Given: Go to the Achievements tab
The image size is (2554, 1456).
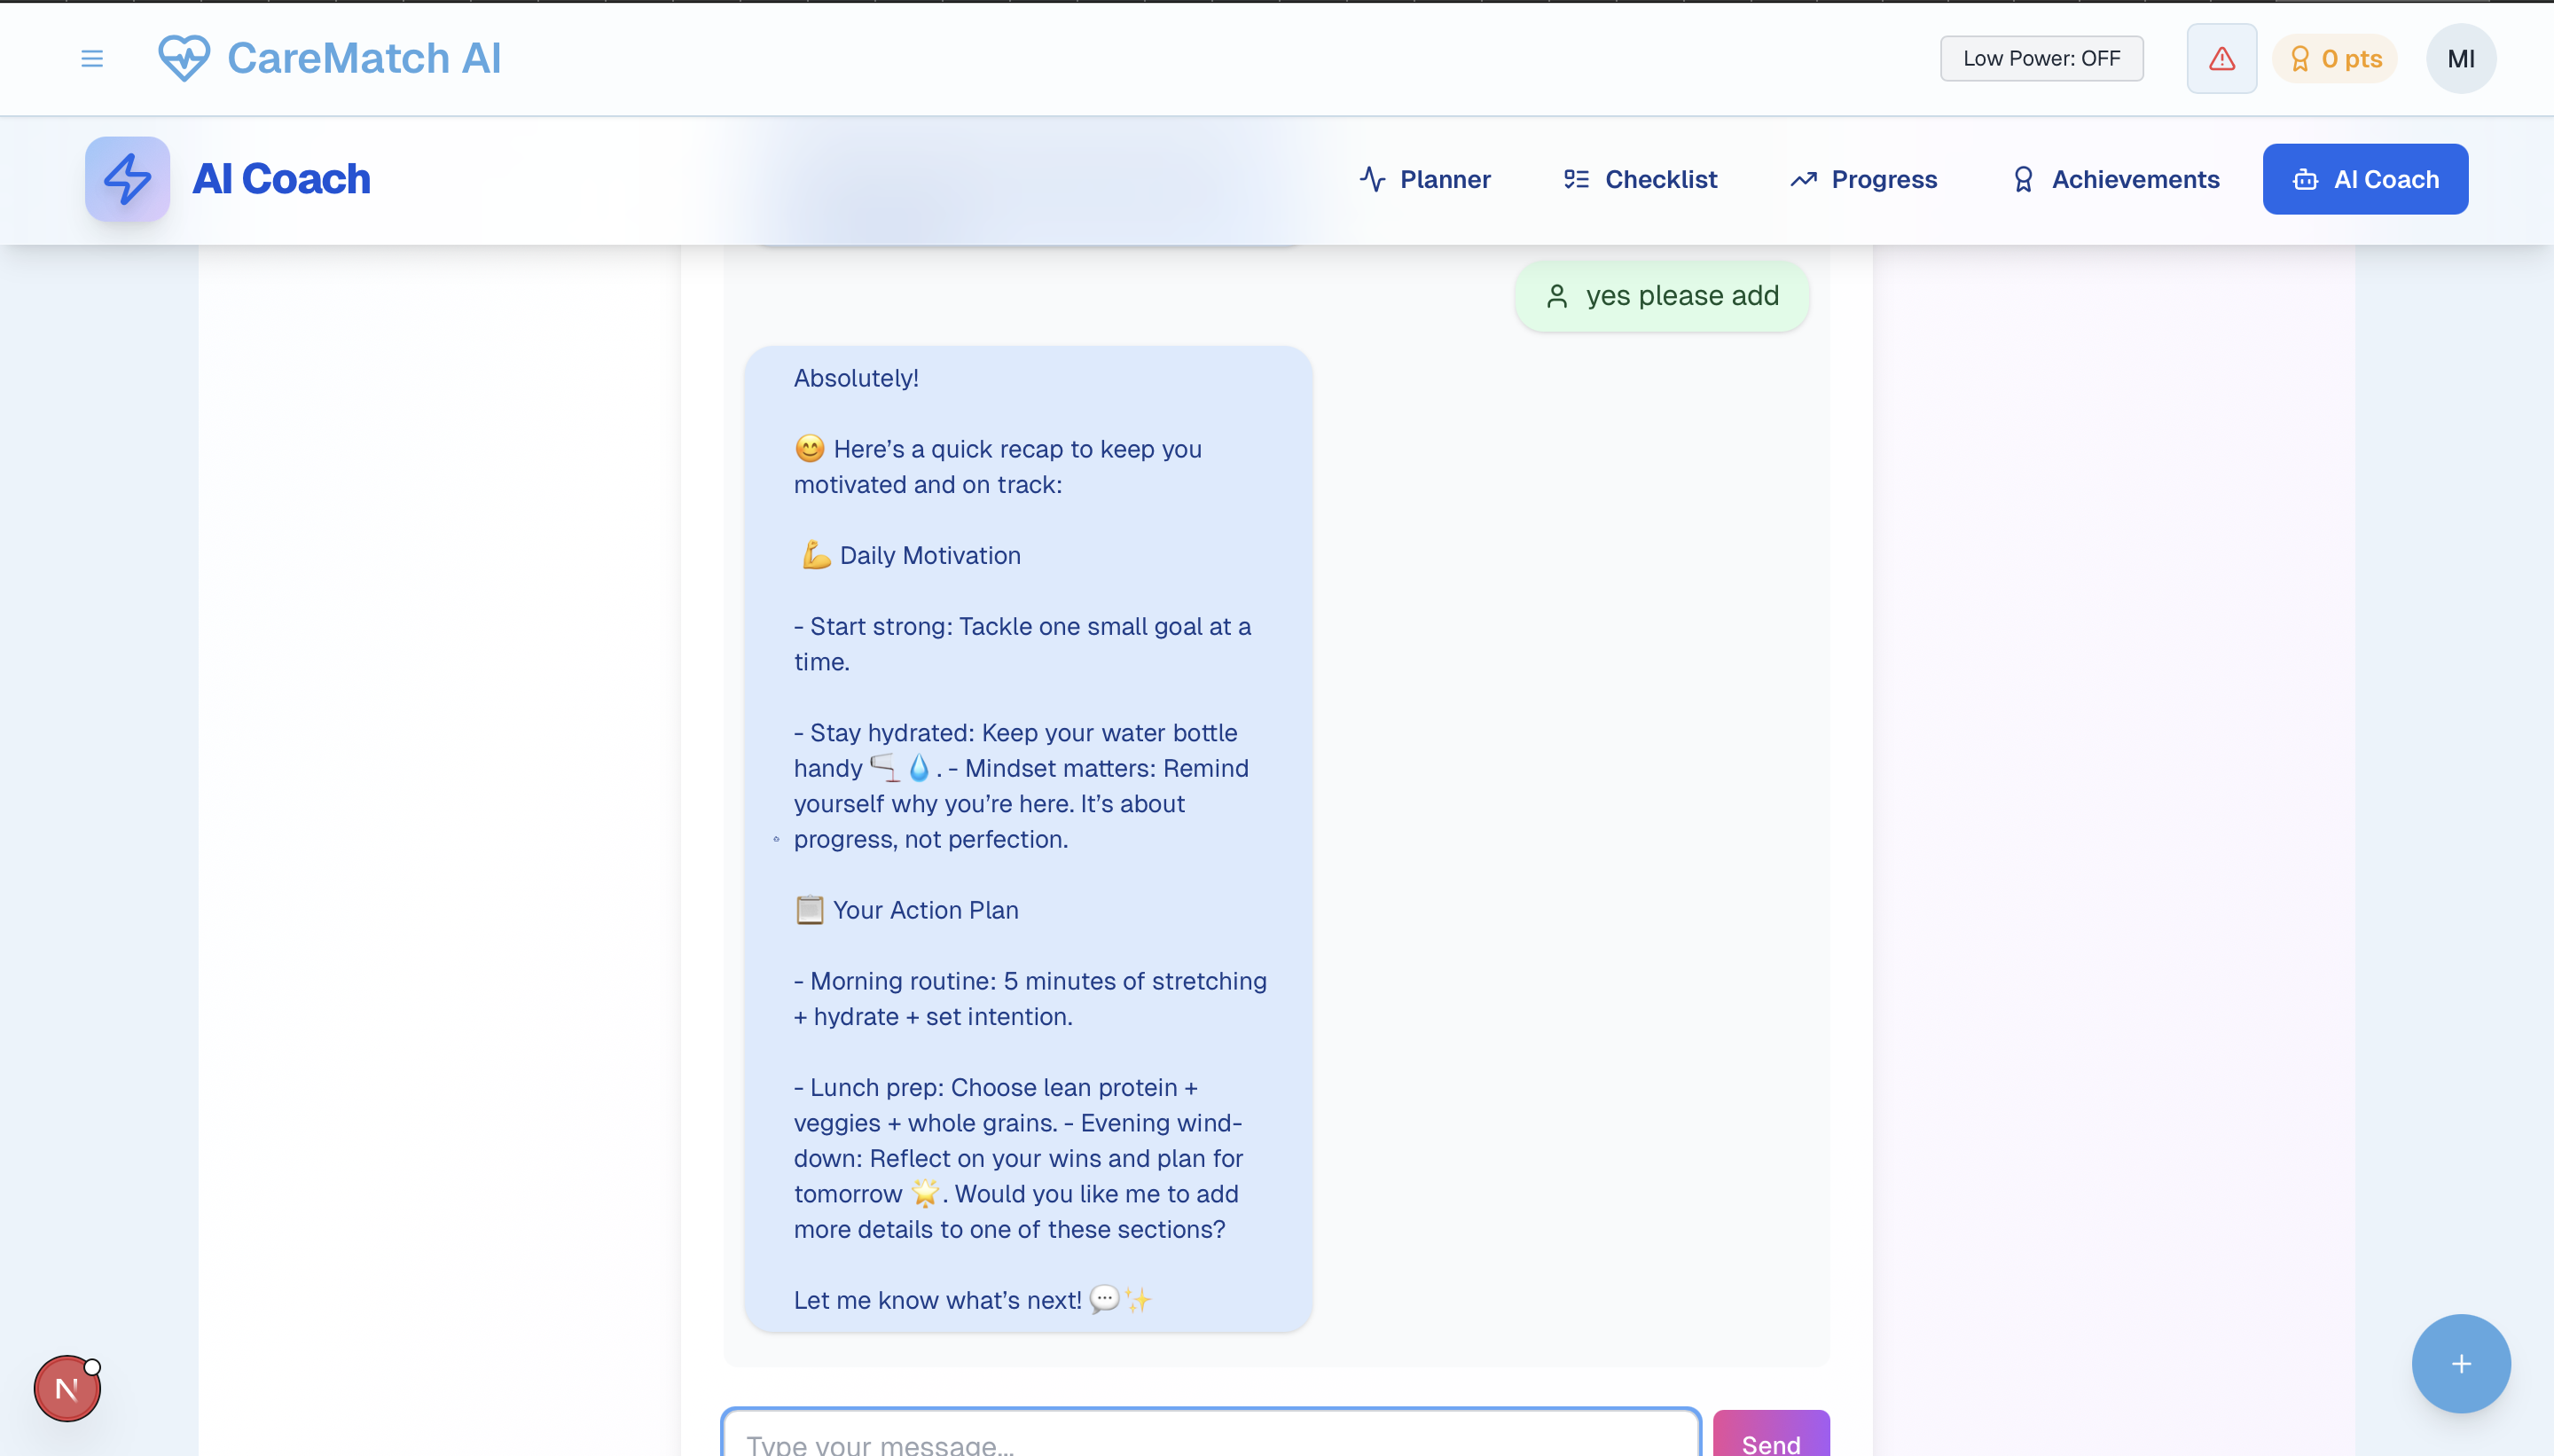Looking at the screenshot, I should coord(2115,179).
